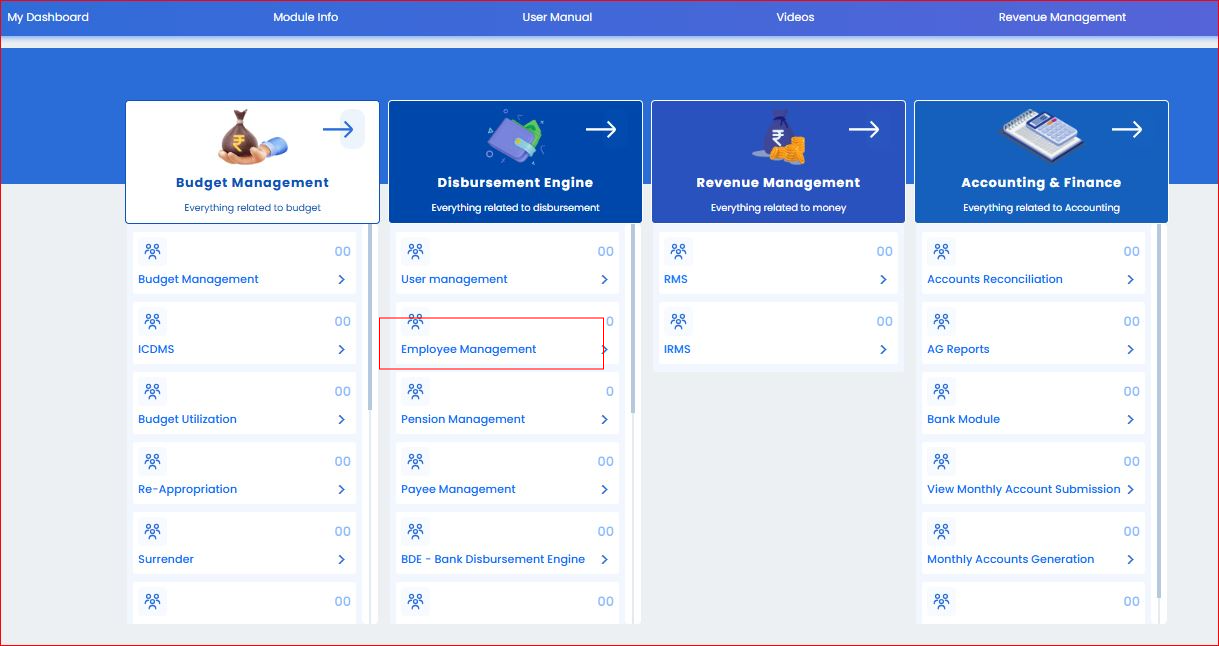Viewport: 1219px width, 646px height.
Task: Click the arrow on the Budget Management card
Action: pyautogui.click(x=338, y=129)
